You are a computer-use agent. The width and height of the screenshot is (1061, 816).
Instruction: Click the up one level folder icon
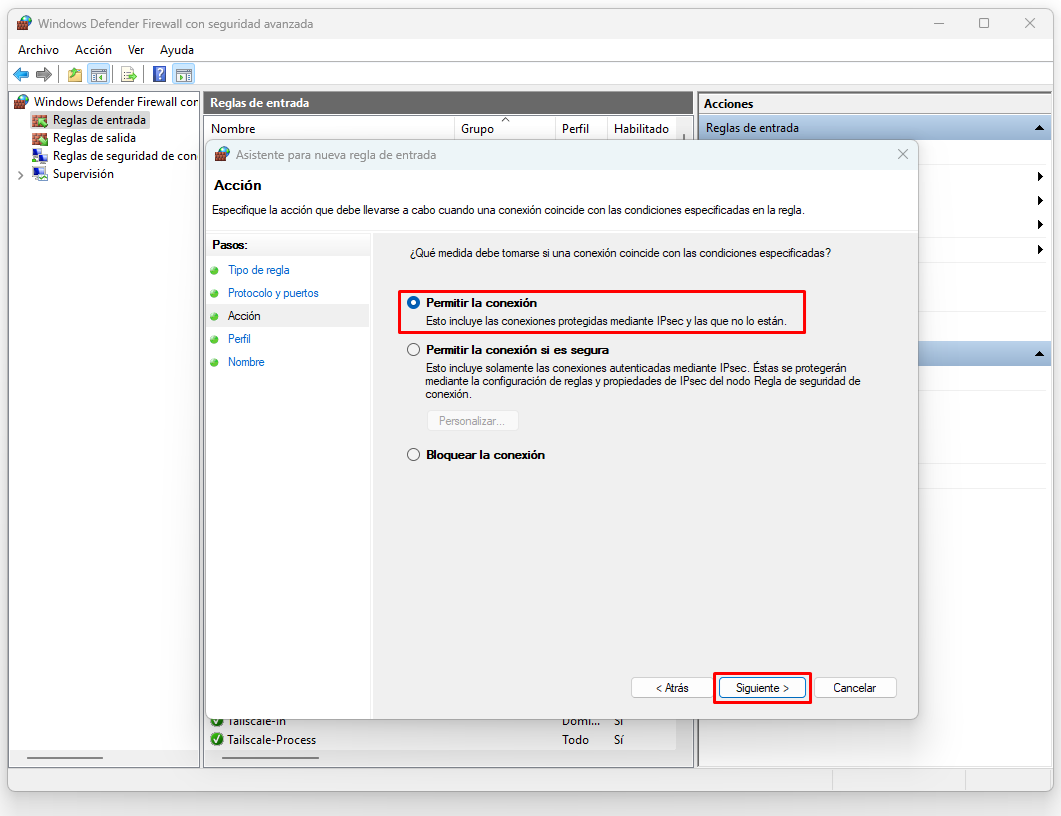[x=74, y=74]
